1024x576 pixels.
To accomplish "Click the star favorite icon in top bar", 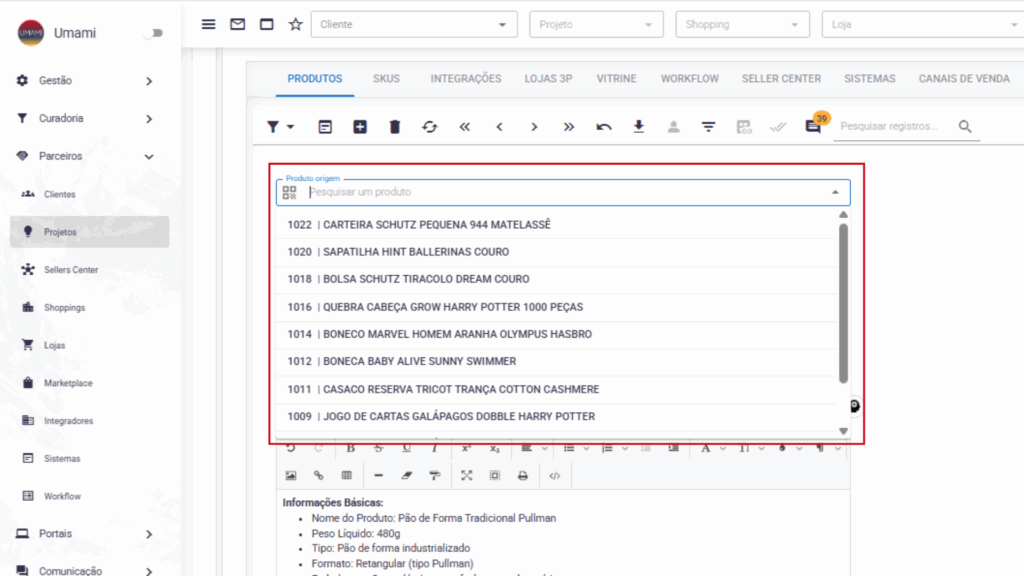I will point(295,24).
